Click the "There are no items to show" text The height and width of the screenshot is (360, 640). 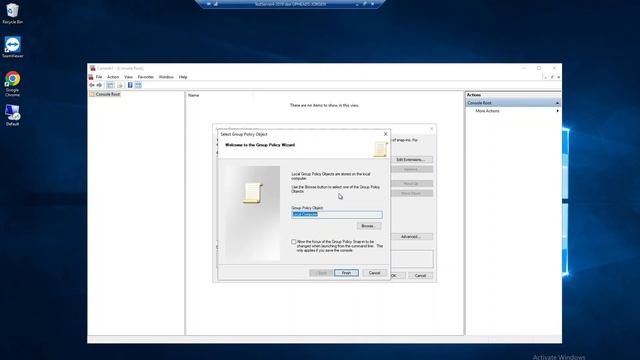pos(324,105)
